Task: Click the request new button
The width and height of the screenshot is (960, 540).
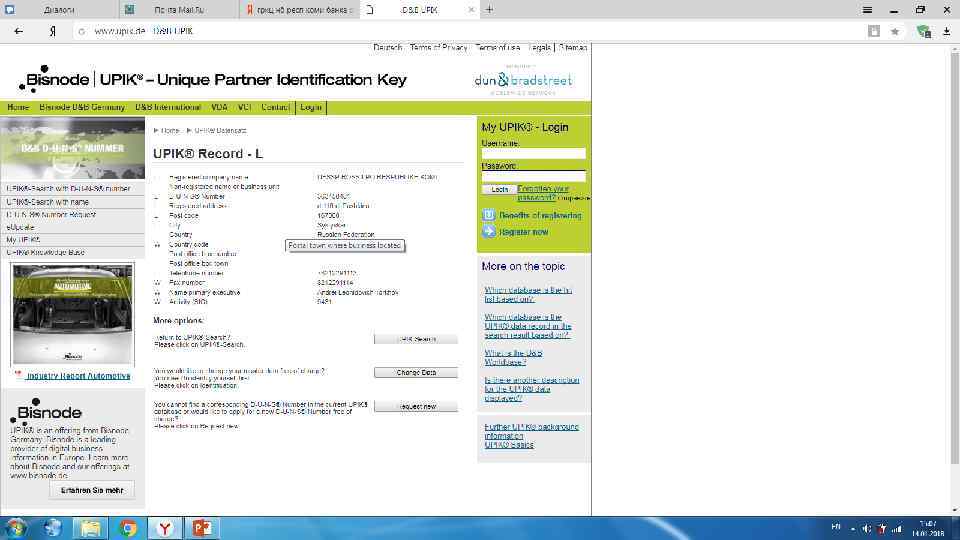Action: 416,407
